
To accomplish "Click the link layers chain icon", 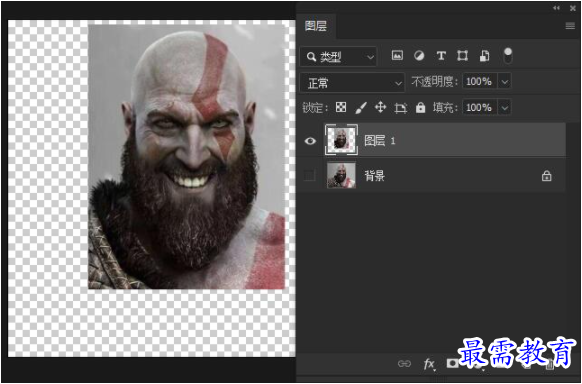I will 404,363.
